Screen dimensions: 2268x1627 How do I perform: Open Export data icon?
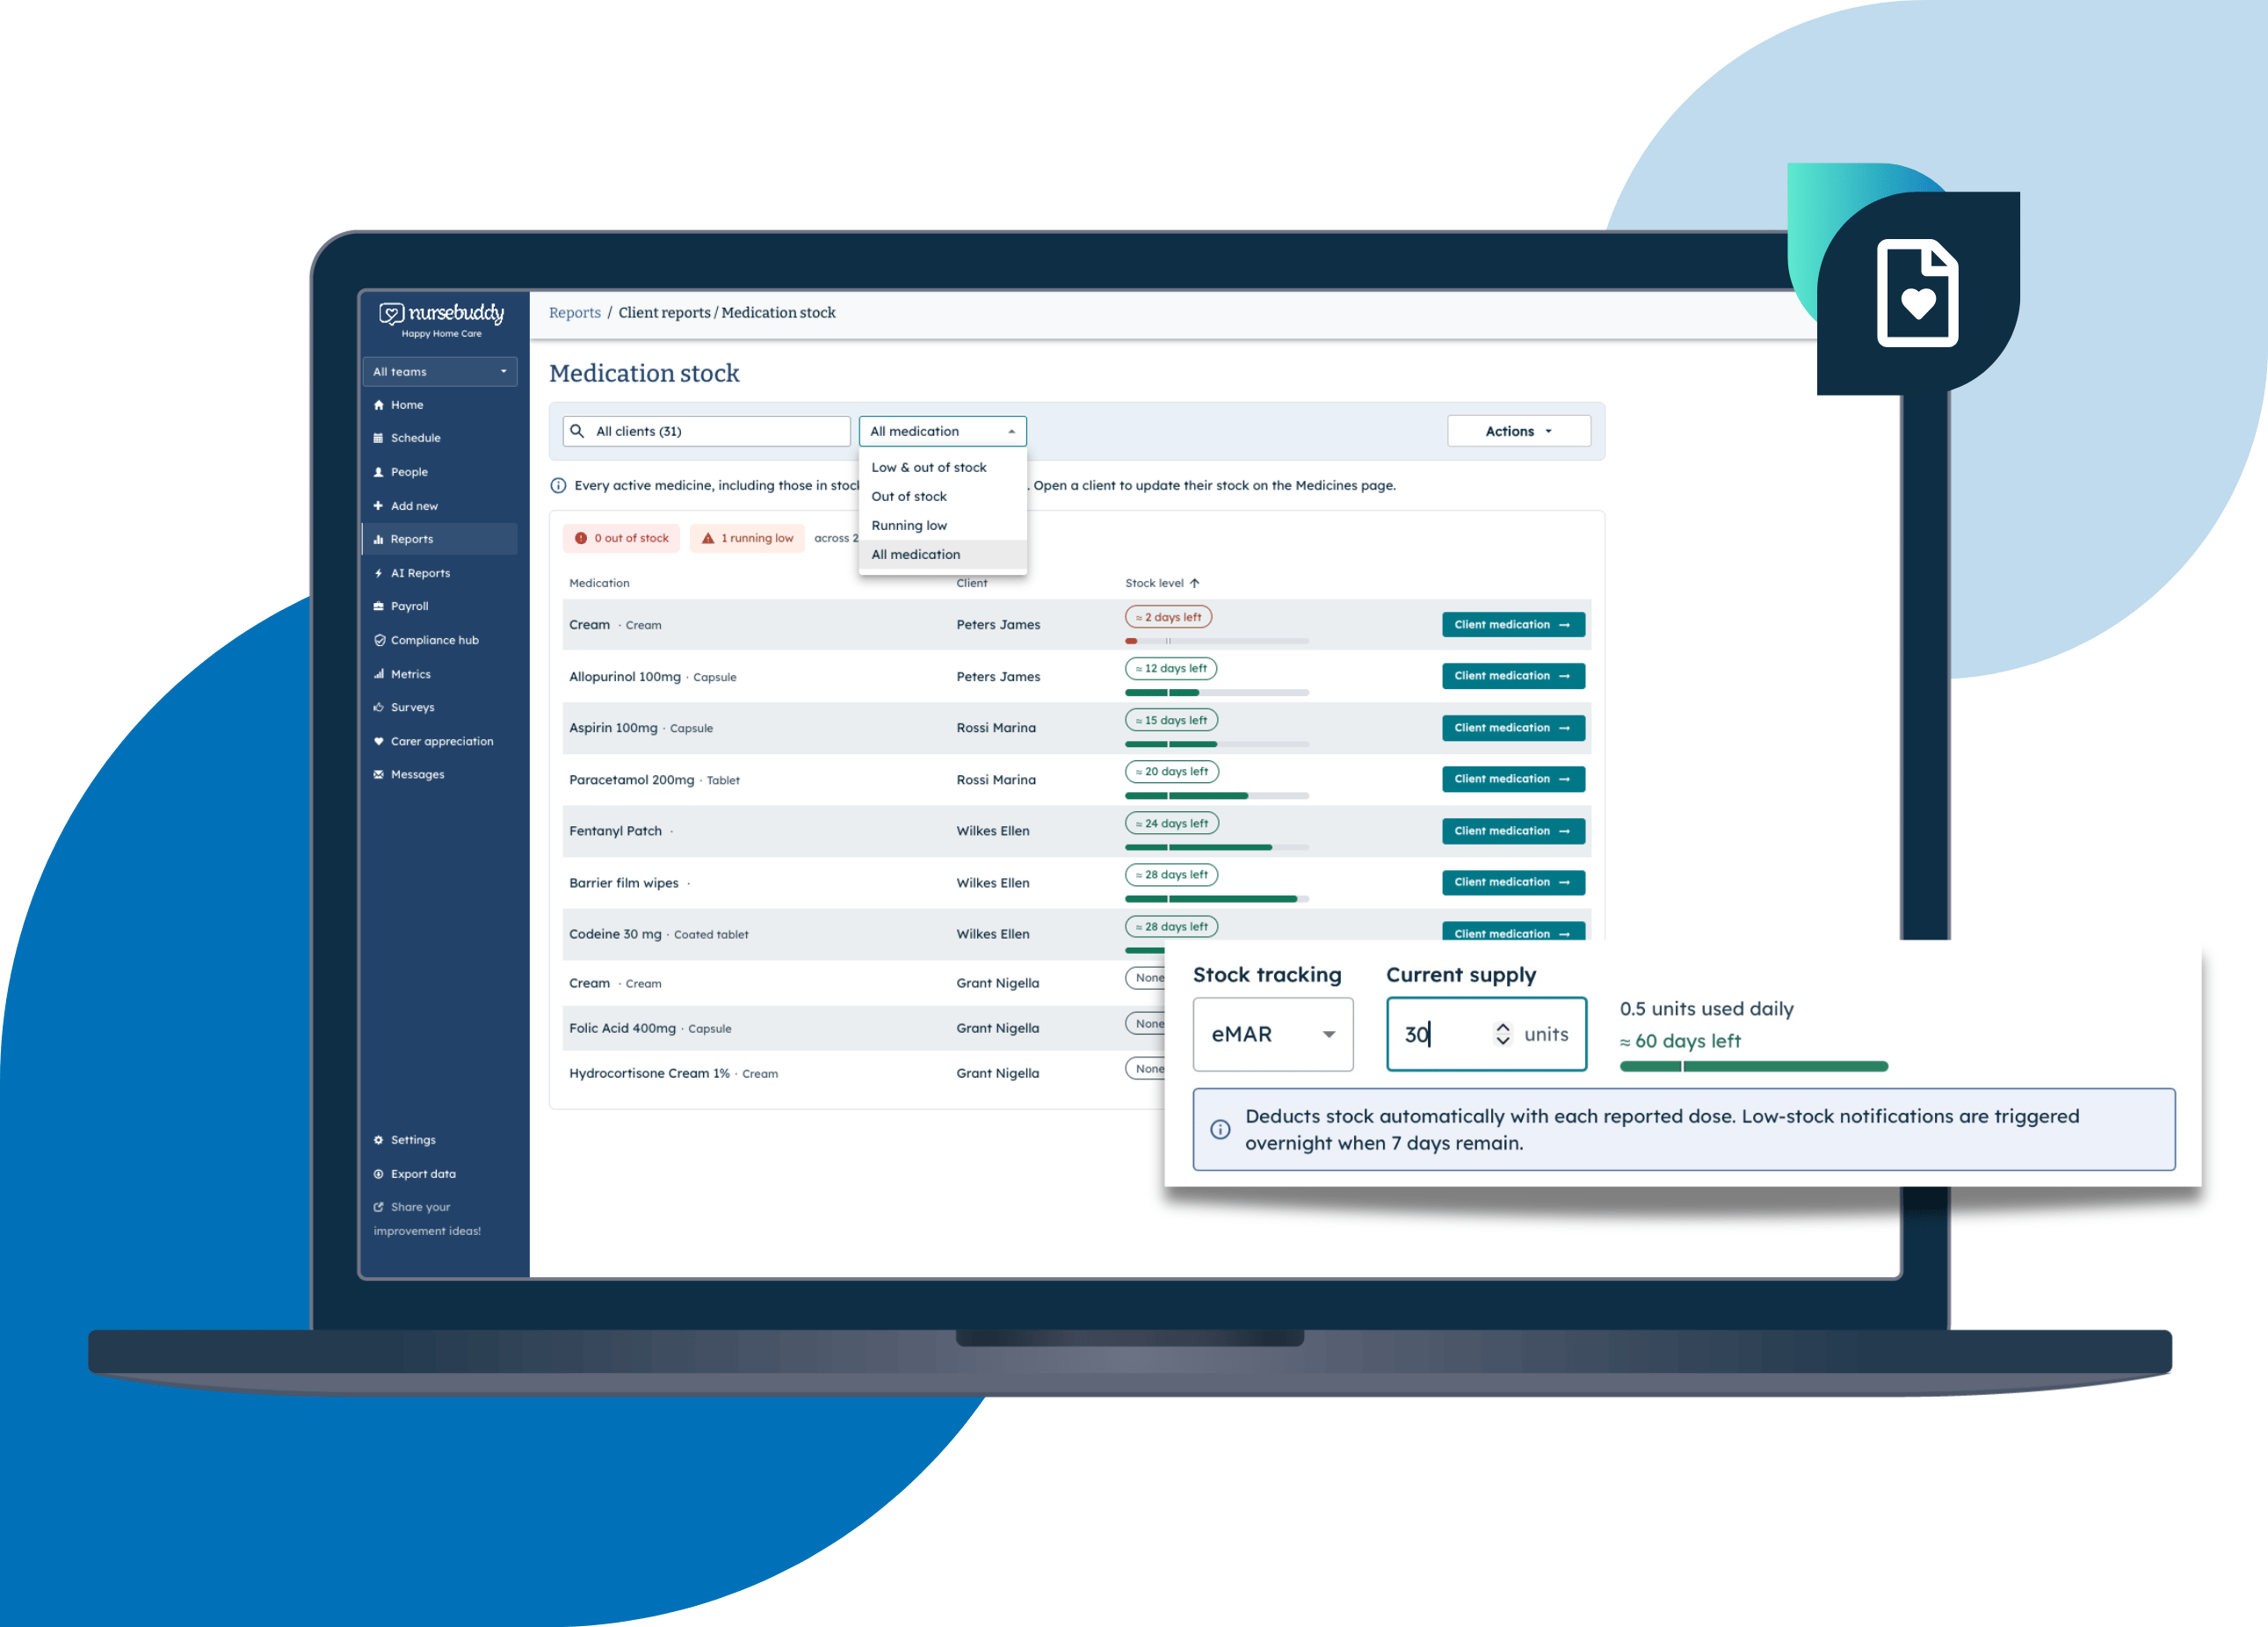tap(378, 1174)
